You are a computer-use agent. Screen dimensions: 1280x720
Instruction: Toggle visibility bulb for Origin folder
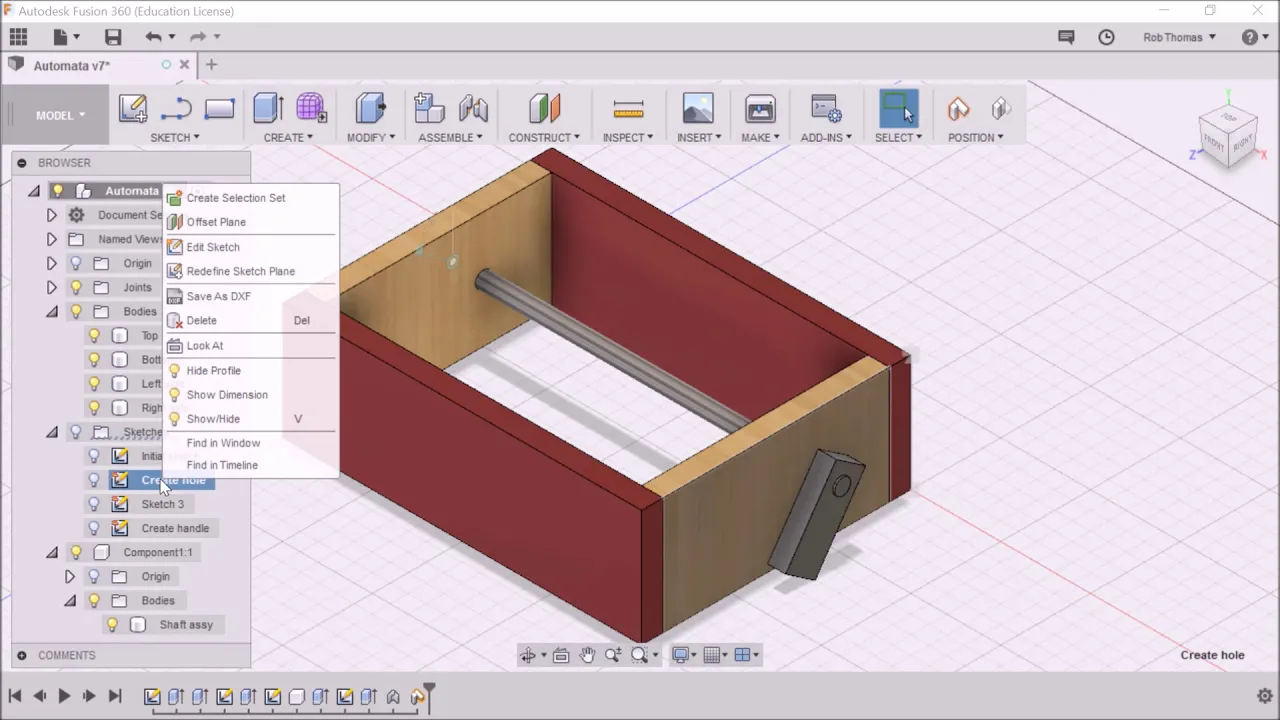tap(75, 264)
